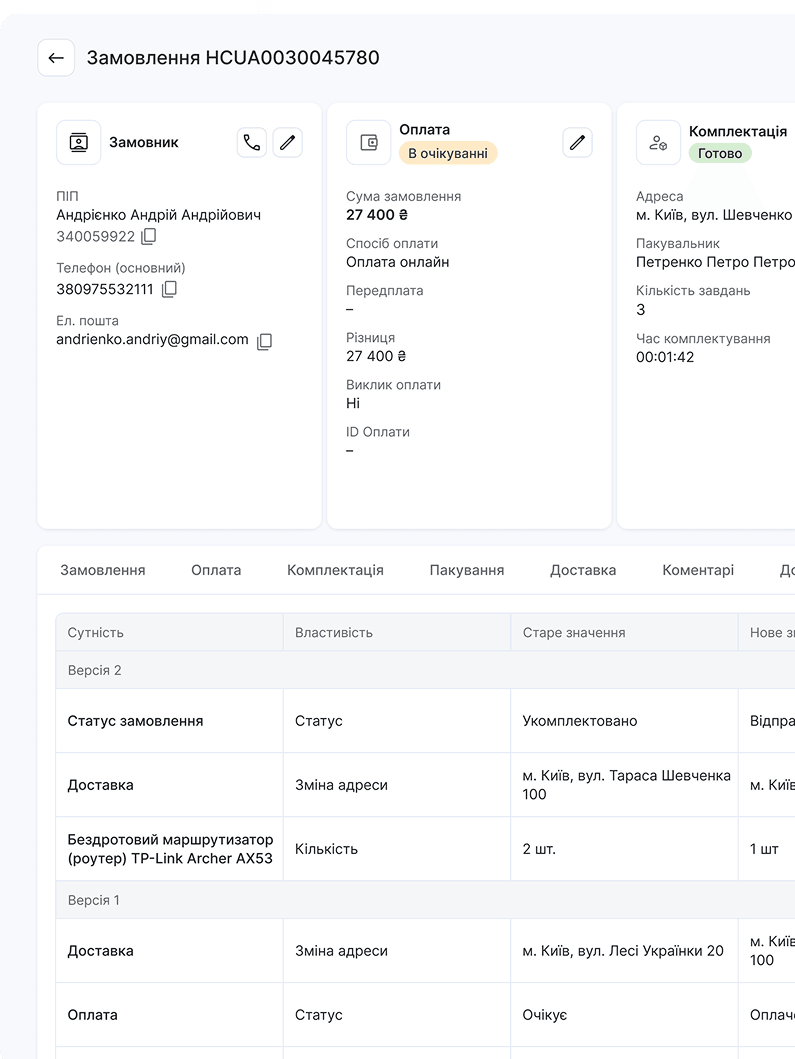Open the Замовлення tab
This screenshot has width=795, height=1059.
tap(103, 570)
